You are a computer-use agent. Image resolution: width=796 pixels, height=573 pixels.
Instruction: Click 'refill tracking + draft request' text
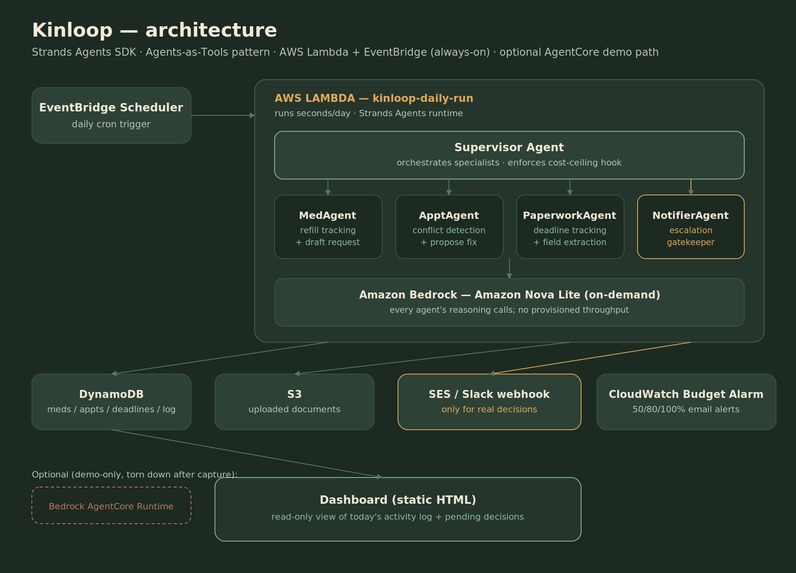pyautogui.click(x=328, y=236)
